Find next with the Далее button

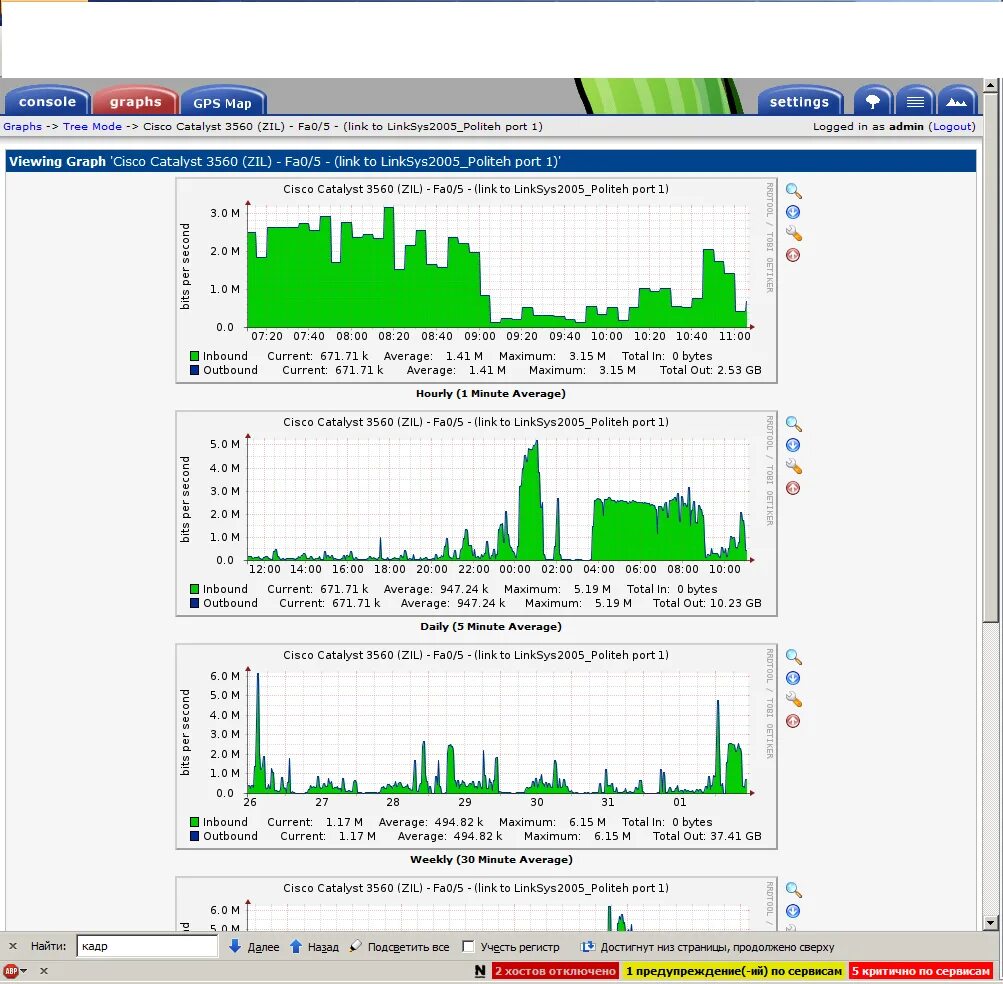point(254,947)
